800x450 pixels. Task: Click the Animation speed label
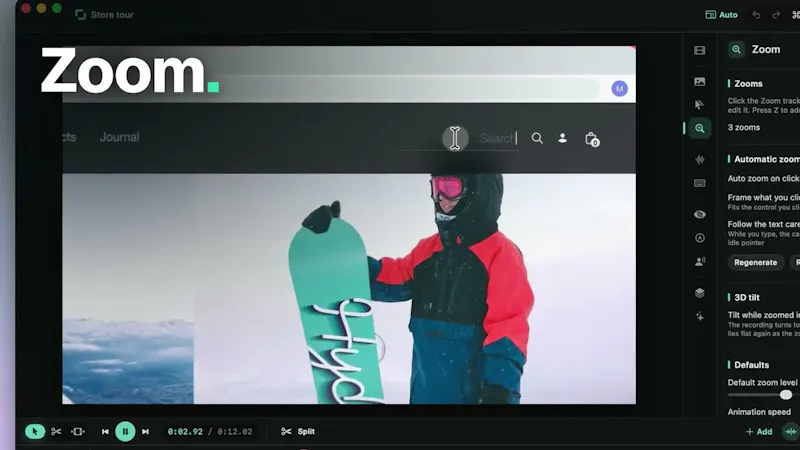click(x=759, y=412)
